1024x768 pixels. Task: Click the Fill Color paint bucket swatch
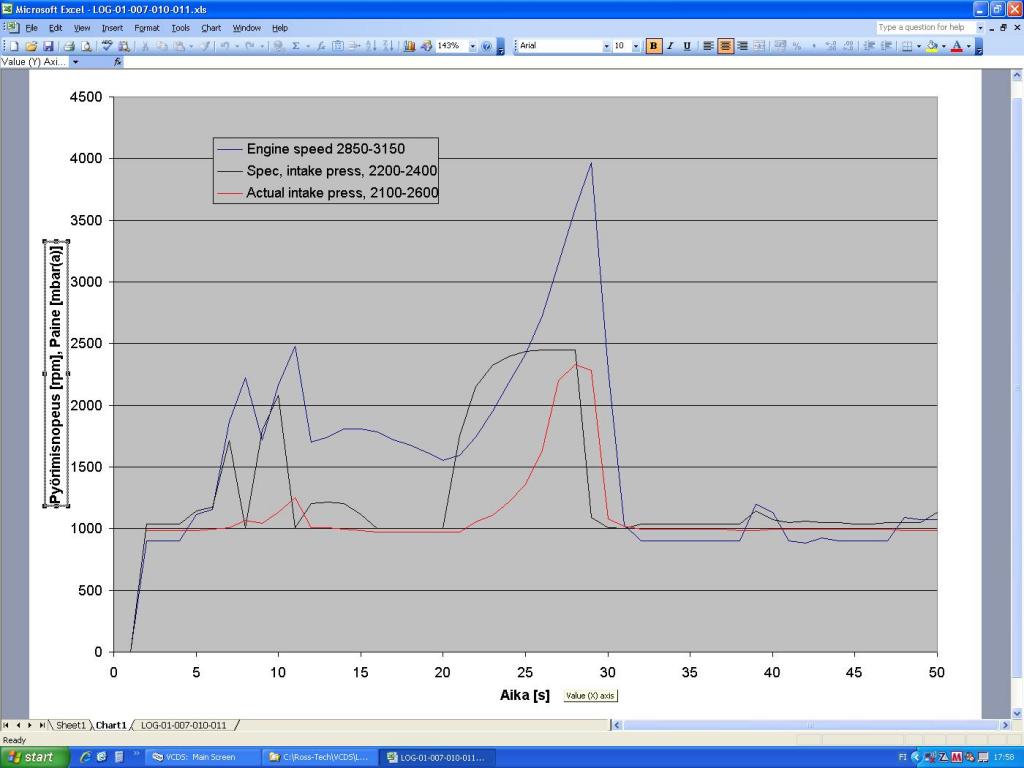(x=931, y=46)
